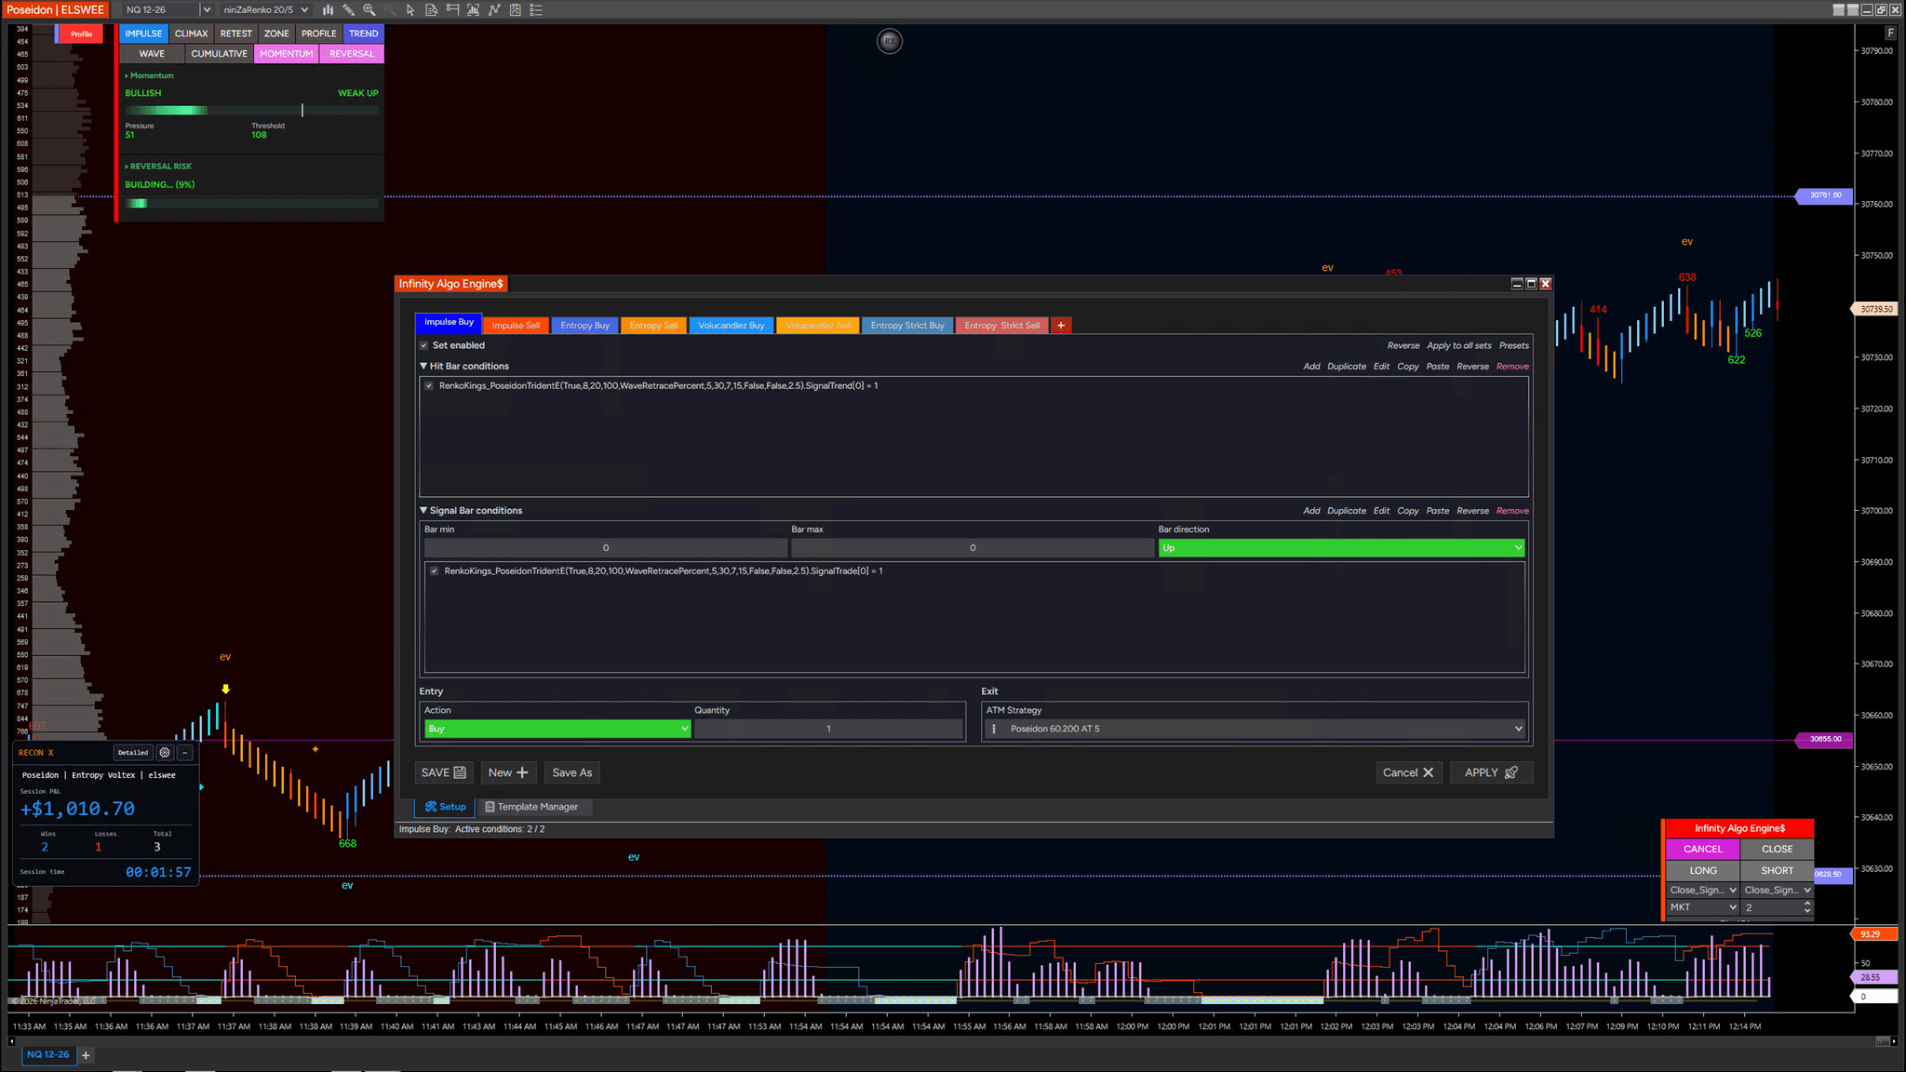Select the drawing pencil tool
The image size is (1906, 1072).
click(348, 10)
